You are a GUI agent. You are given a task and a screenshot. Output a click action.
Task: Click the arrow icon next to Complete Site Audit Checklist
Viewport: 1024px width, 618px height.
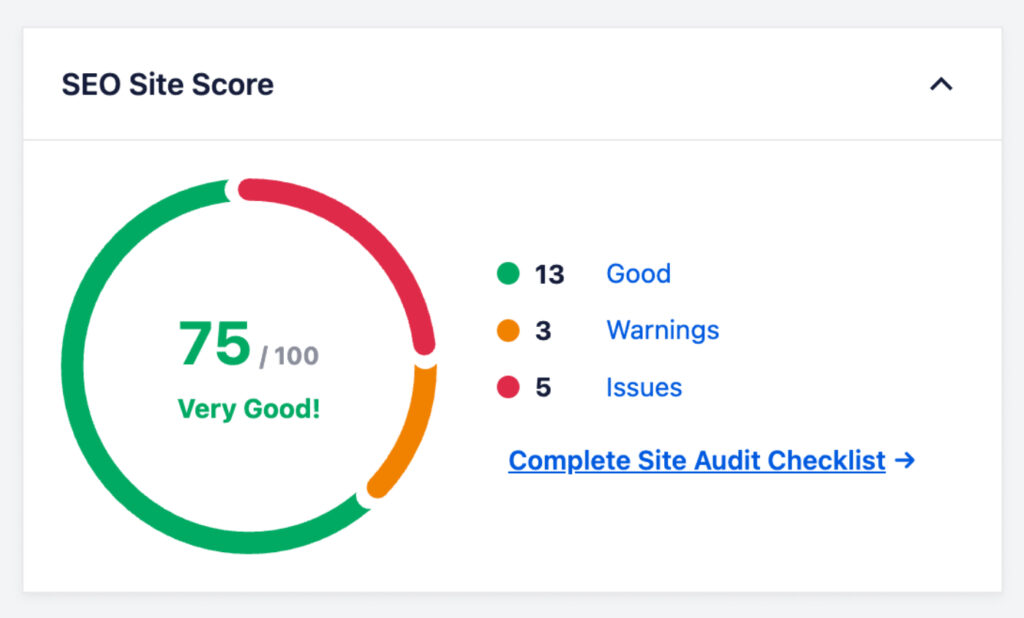click(x=908, y=460)
